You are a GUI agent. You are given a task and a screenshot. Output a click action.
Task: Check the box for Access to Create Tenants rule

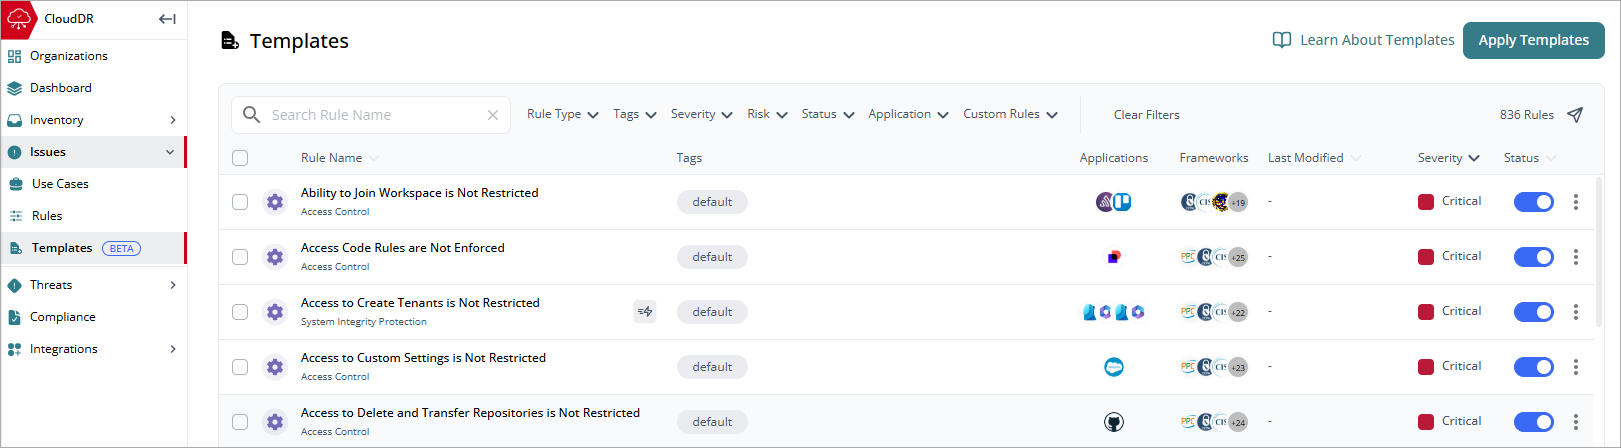[240, 312]
